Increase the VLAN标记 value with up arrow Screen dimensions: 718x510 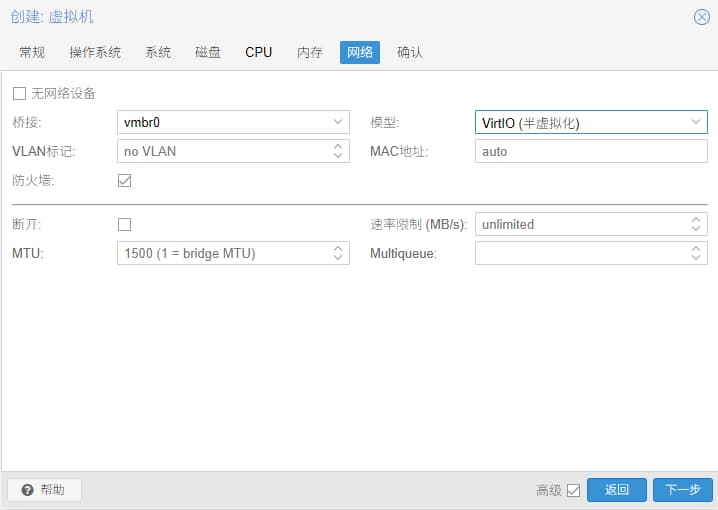338,146
